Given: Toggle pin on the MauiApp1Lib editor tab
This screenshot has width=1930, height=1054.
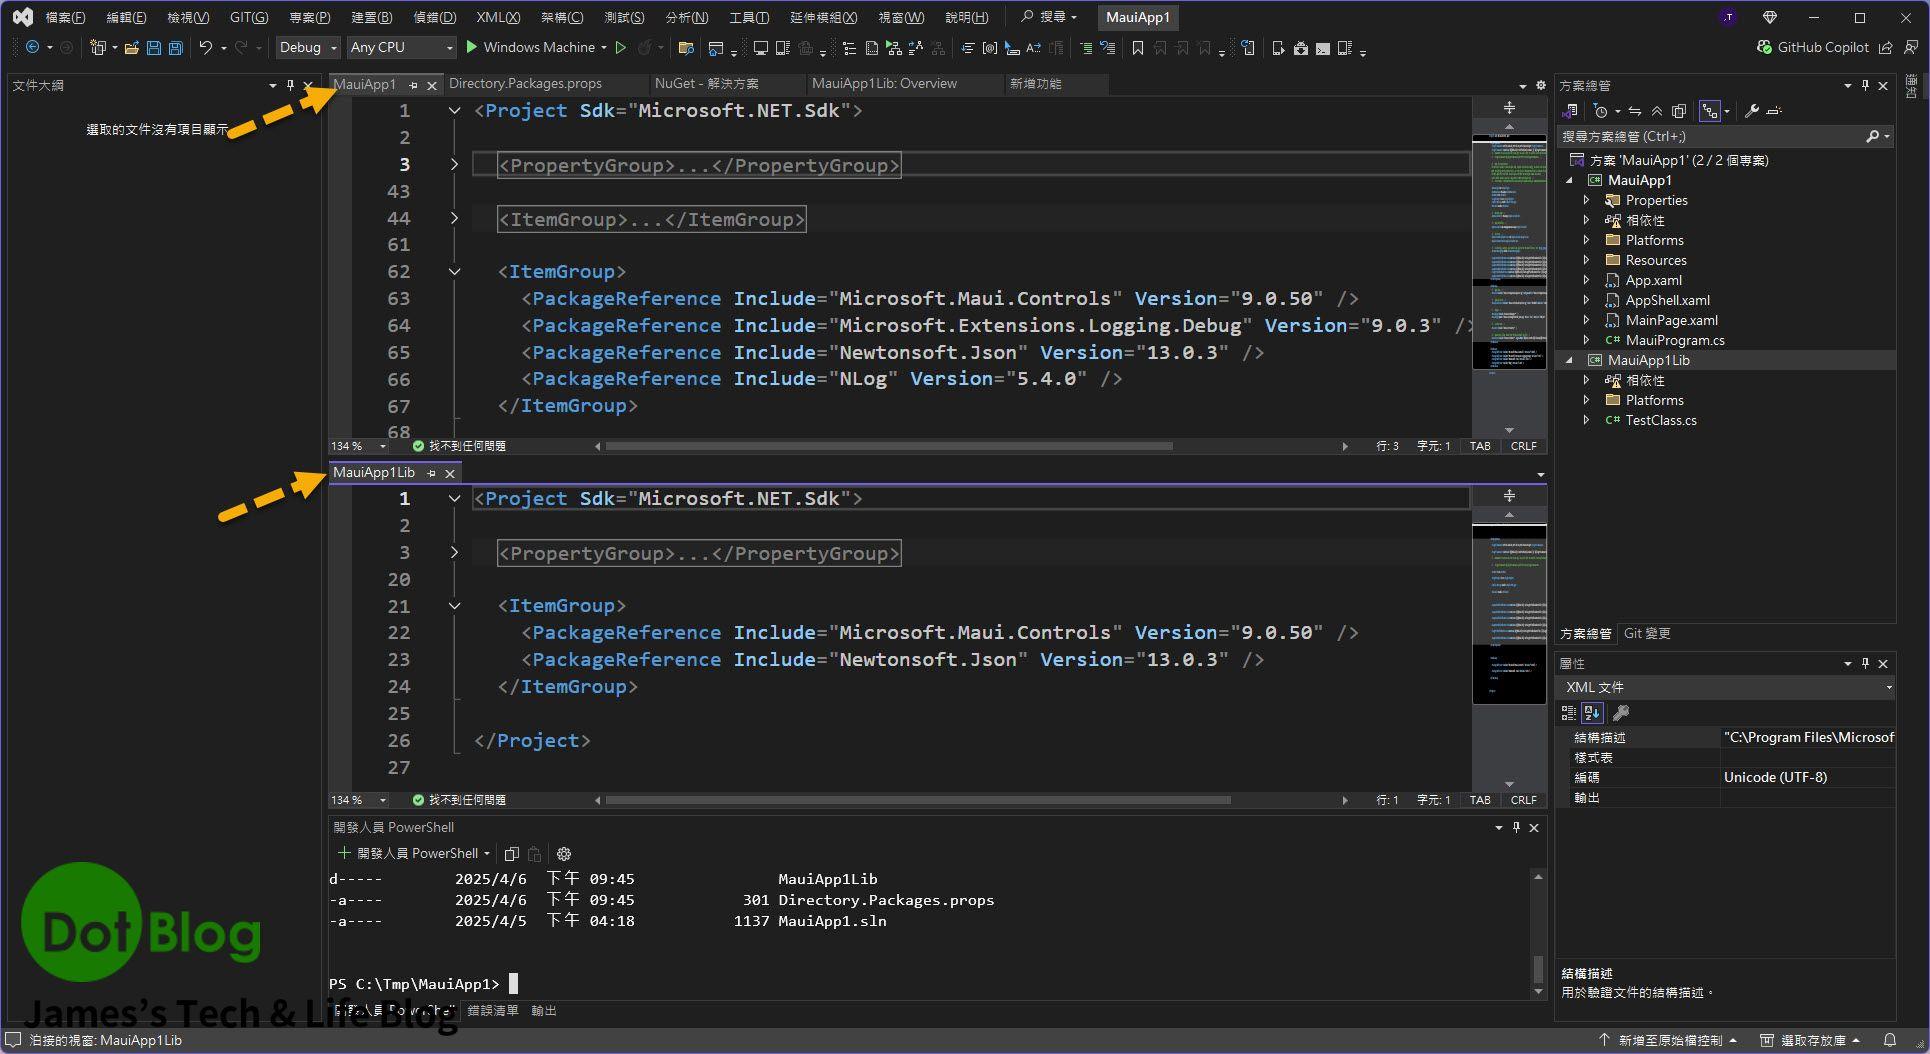Looking at the screenshot, I should [432, 473].
